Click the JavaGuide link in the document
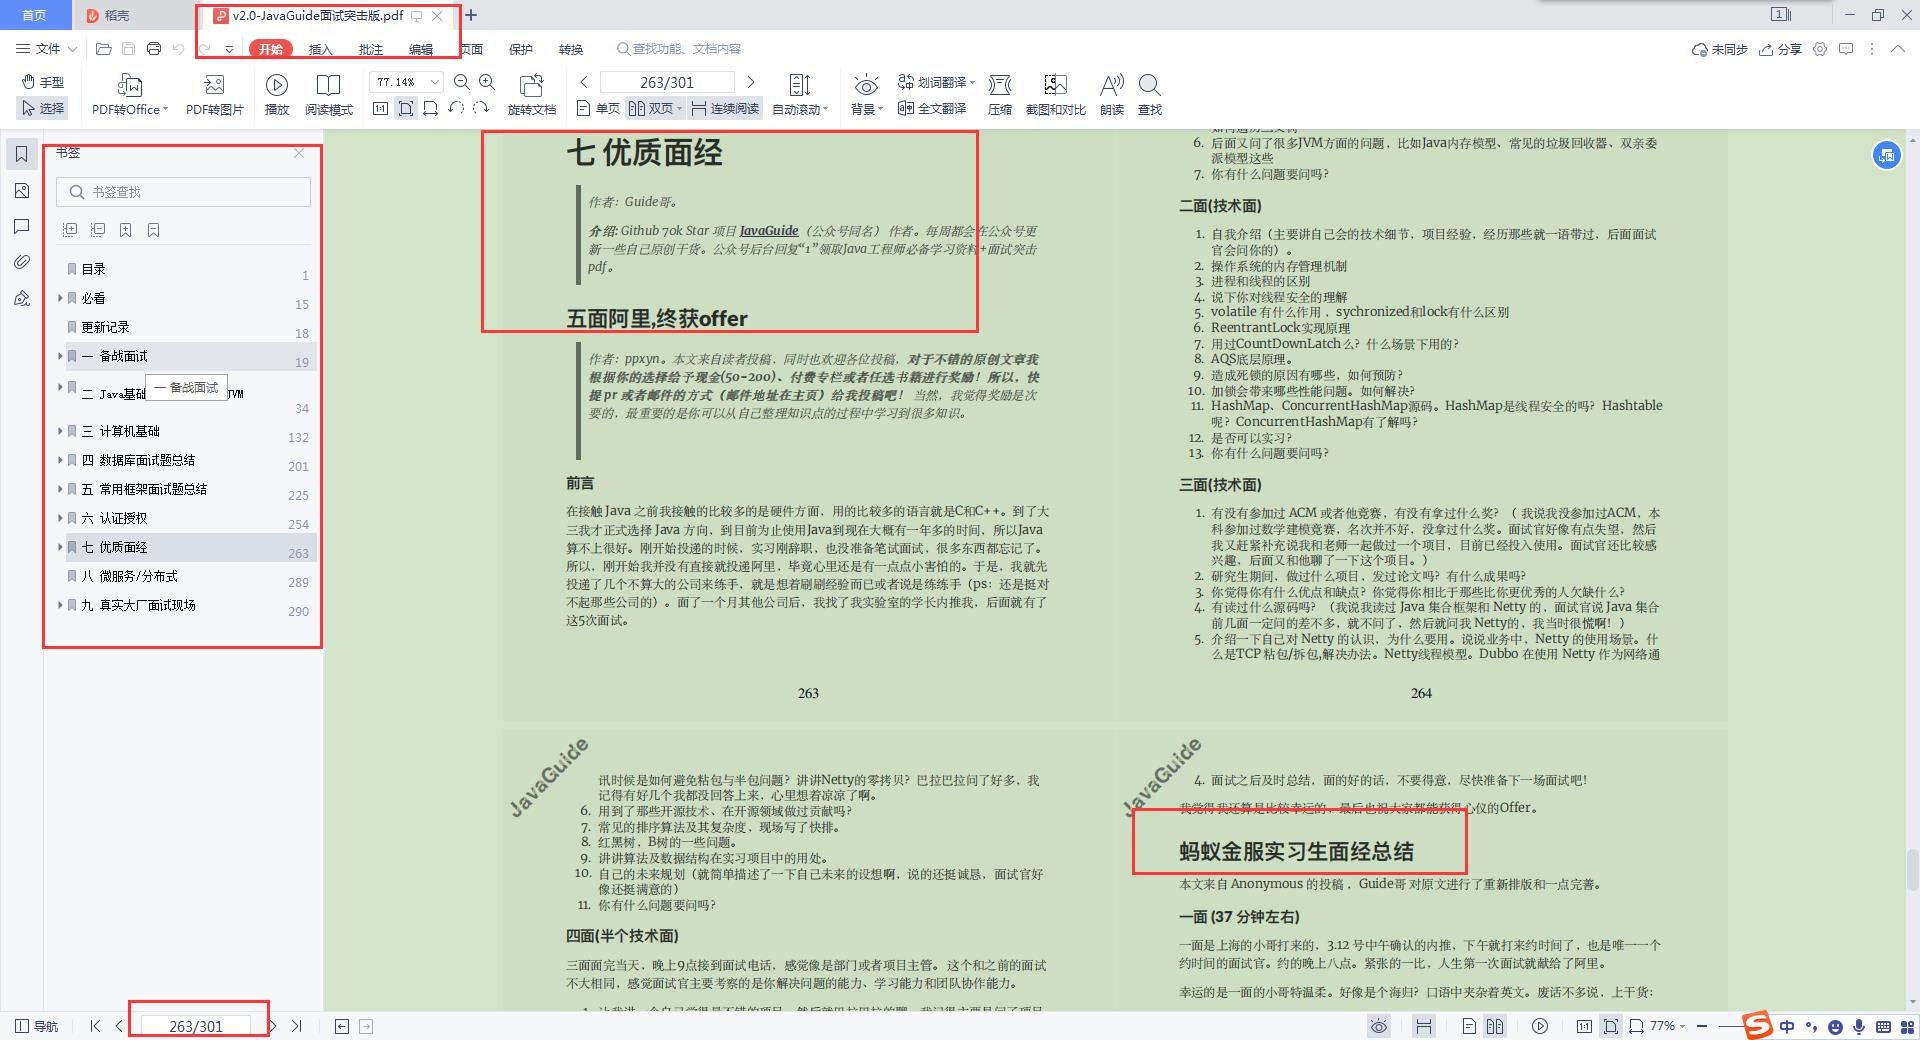 [x=769, y=230]
